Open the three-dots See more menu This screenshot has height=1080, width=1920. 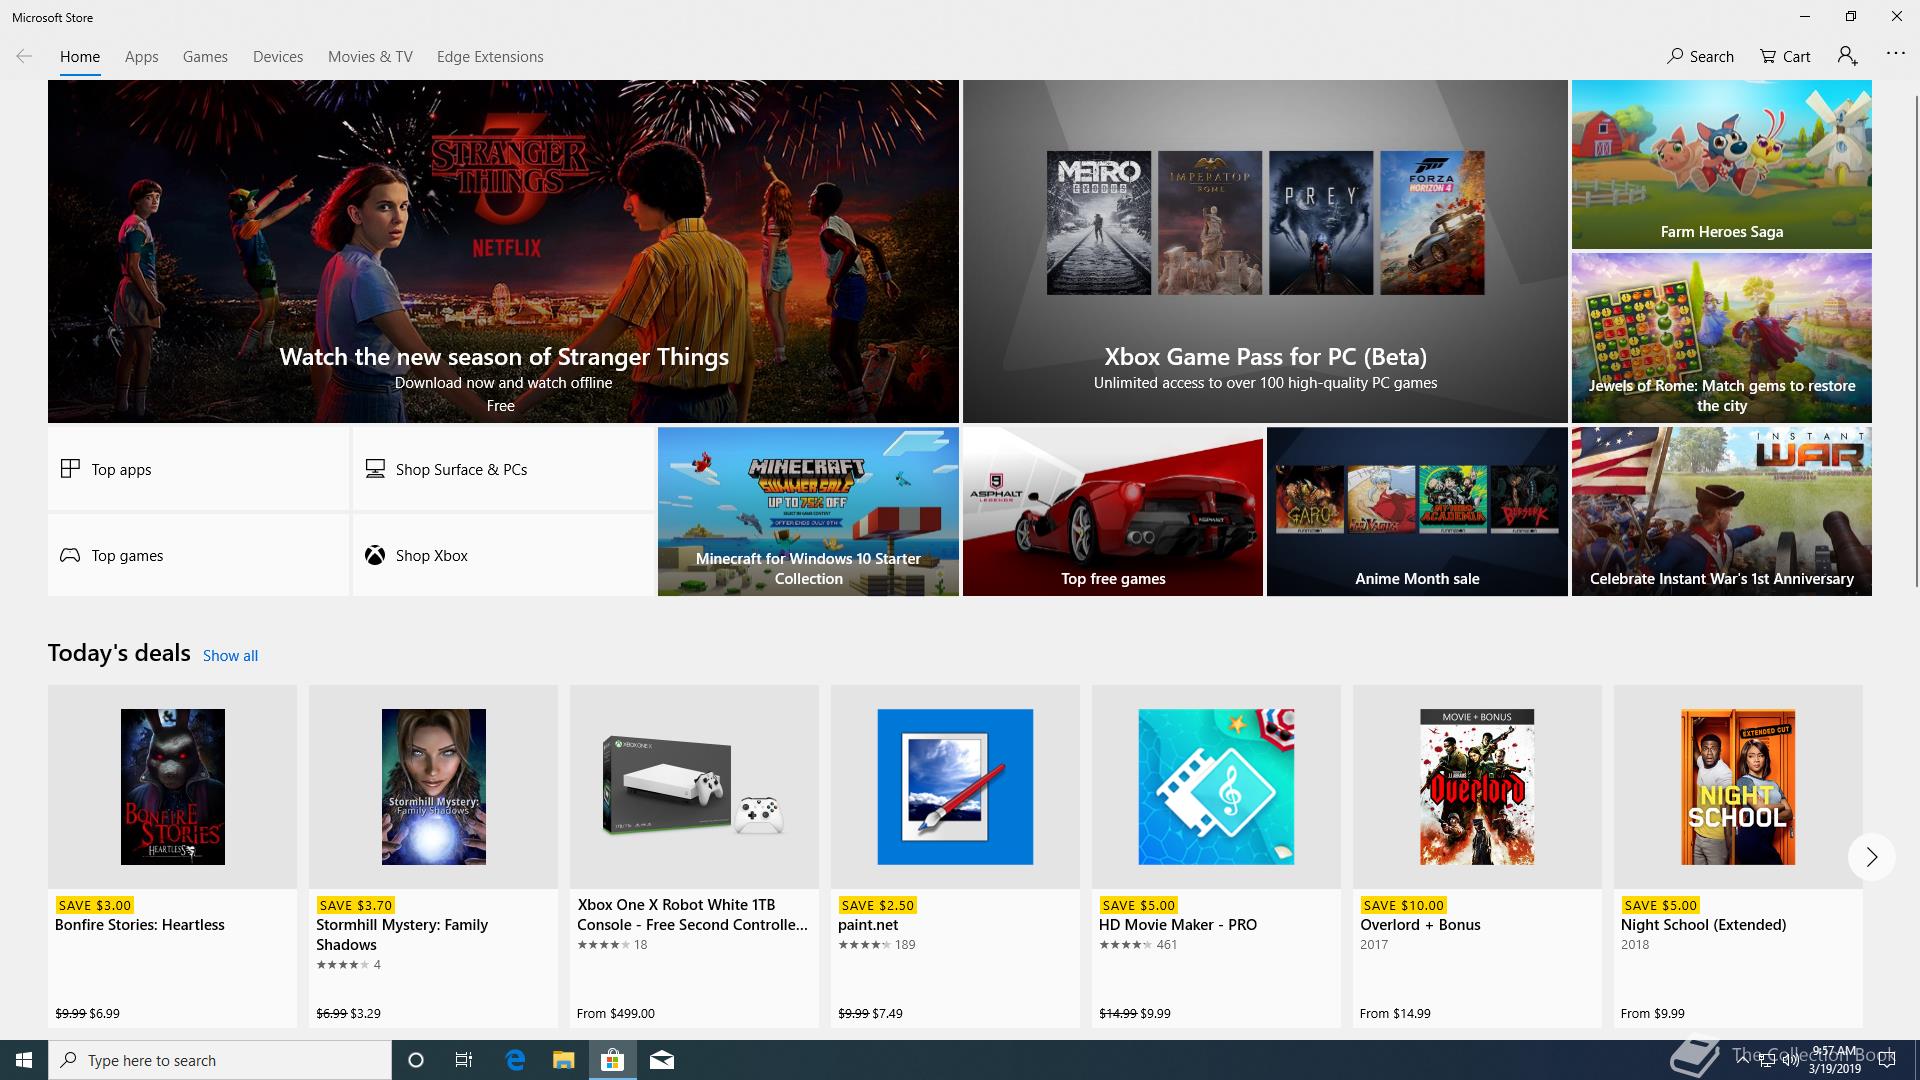click(1895, 53)
